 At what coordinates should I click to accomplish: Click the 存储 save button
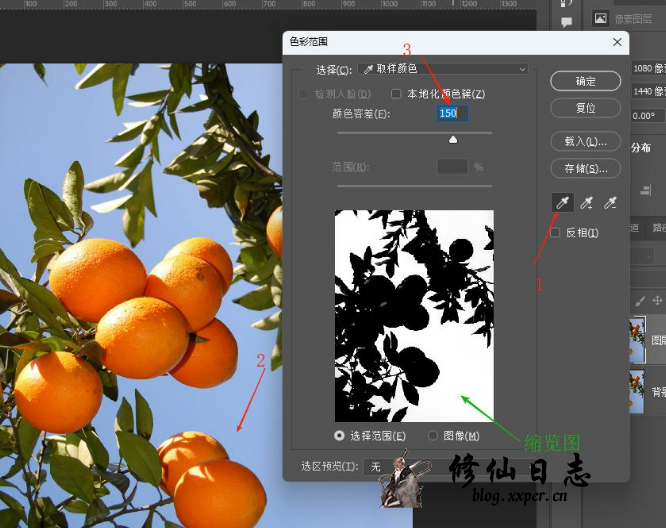(x=585, y=169)
